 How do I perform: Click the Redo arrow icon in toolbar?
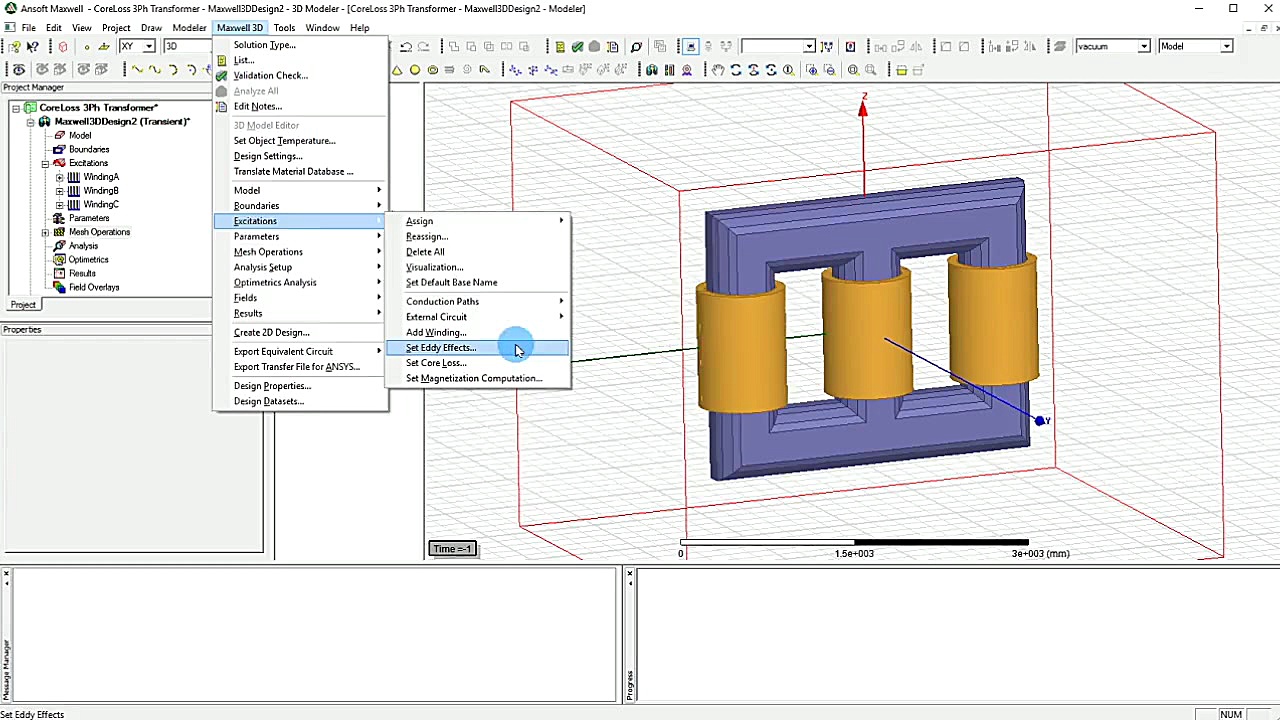coord(424,47)
